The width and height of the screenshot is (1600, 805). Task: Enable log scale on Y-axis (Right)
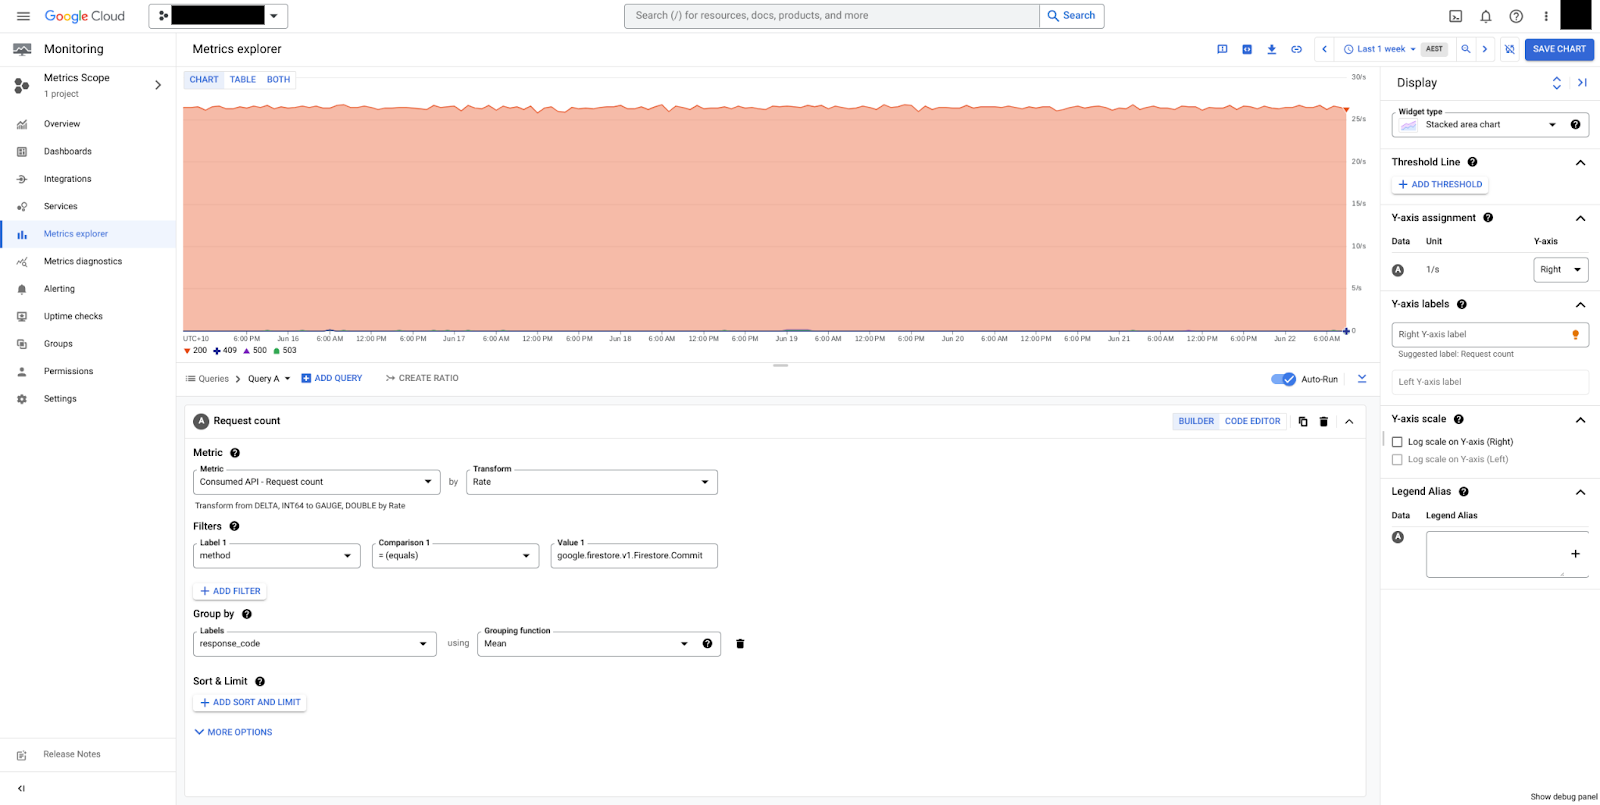[x=1397, y=442]
